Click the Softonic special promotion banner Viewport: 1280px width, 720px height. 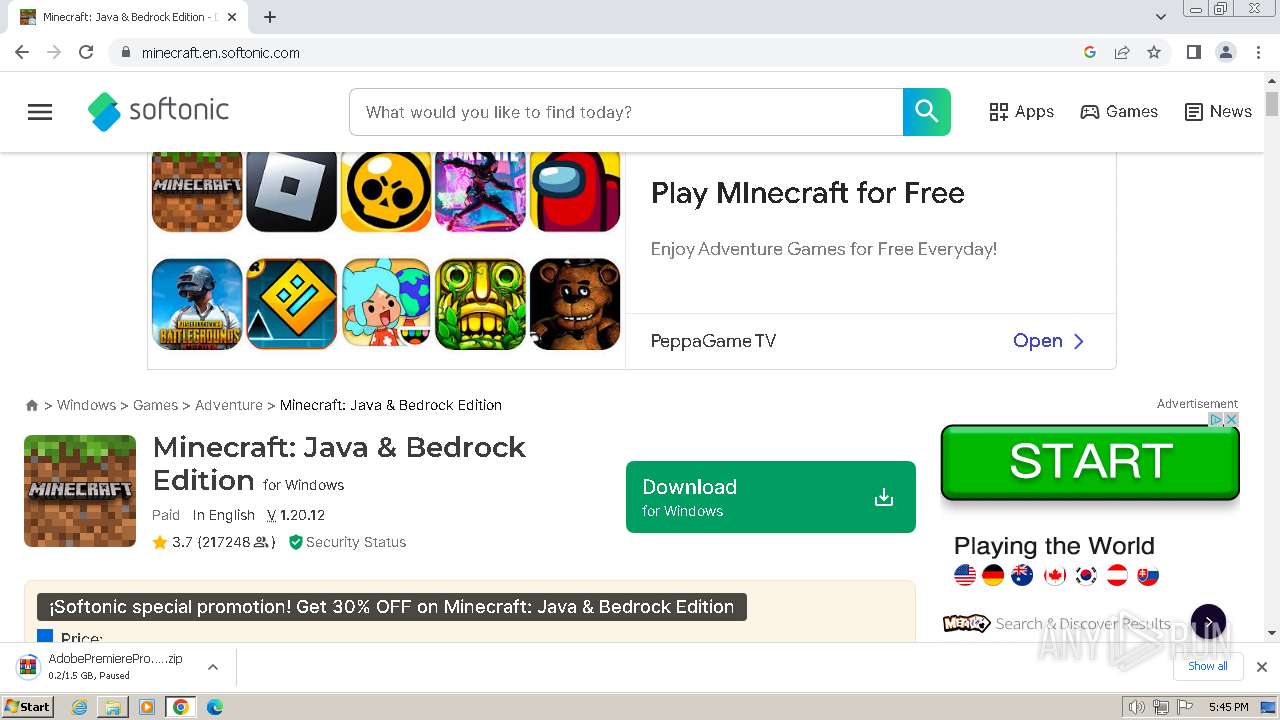(392, 607)
